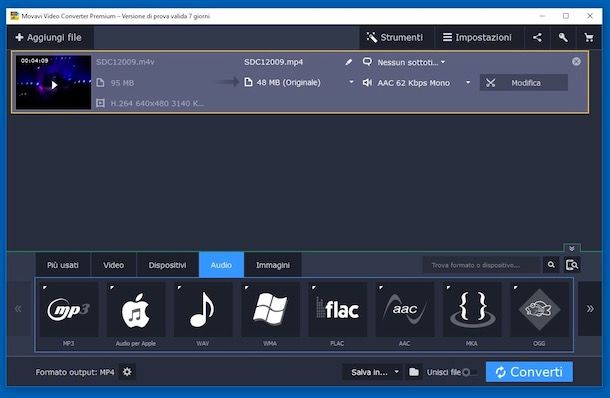
Task: Expand the AAC 62 Kbps Mono audio dropdown
Action: 468,82
